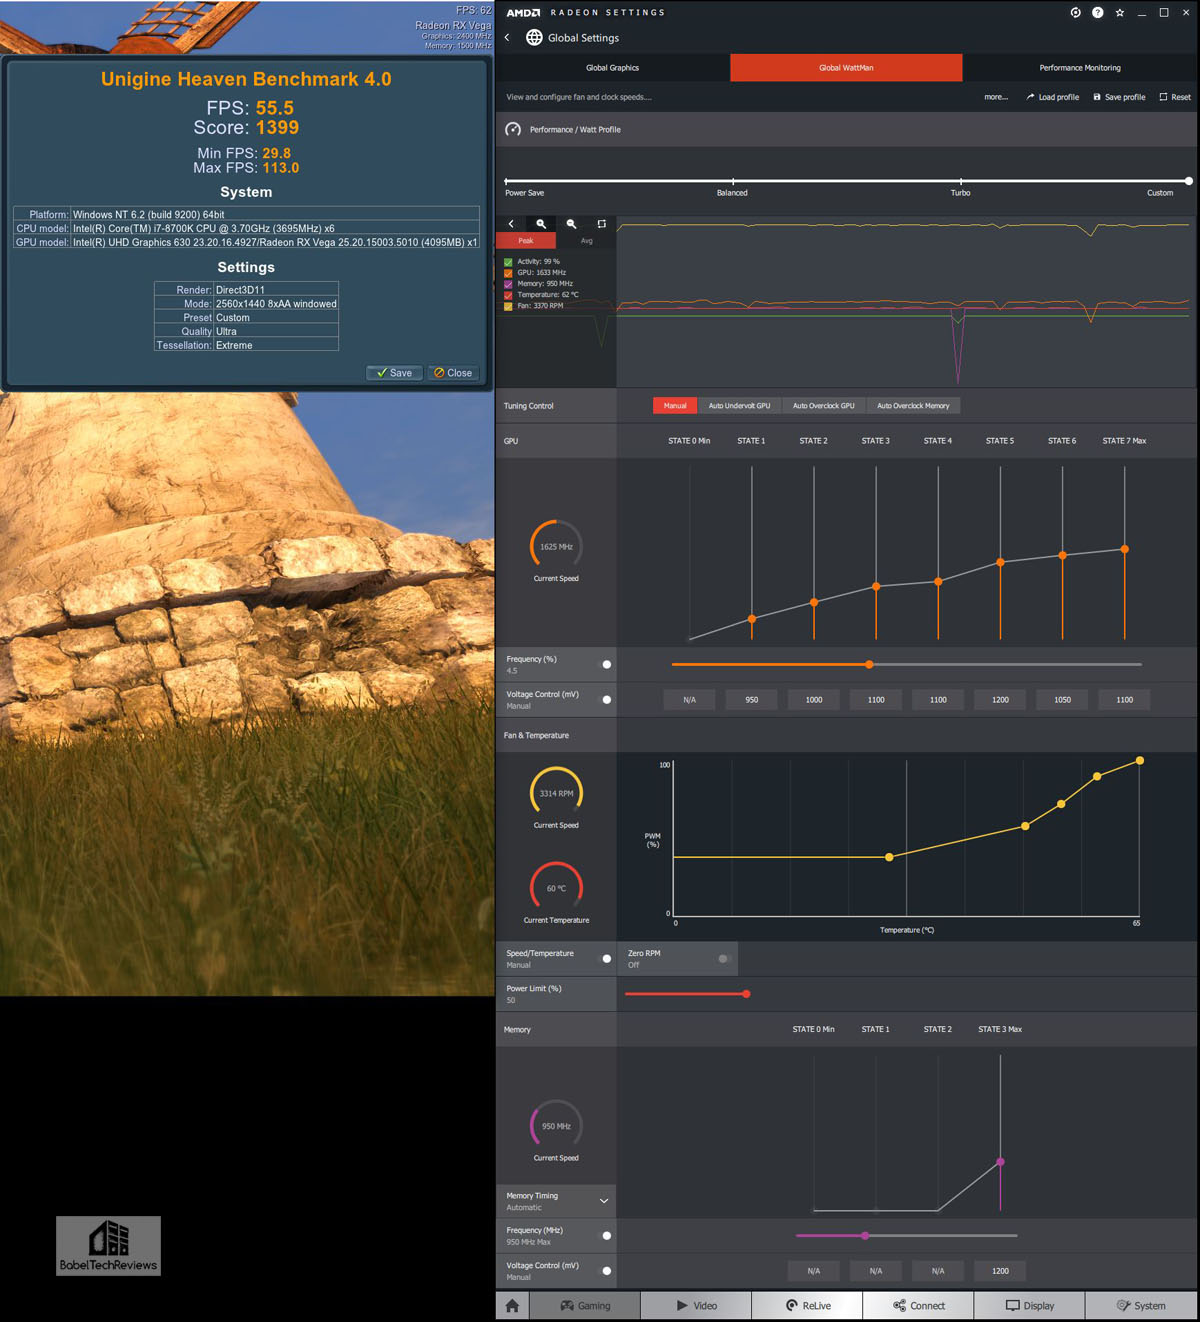
Task: Open the Gaming section in the bottom bar
Action: (x=585, y=1305)
